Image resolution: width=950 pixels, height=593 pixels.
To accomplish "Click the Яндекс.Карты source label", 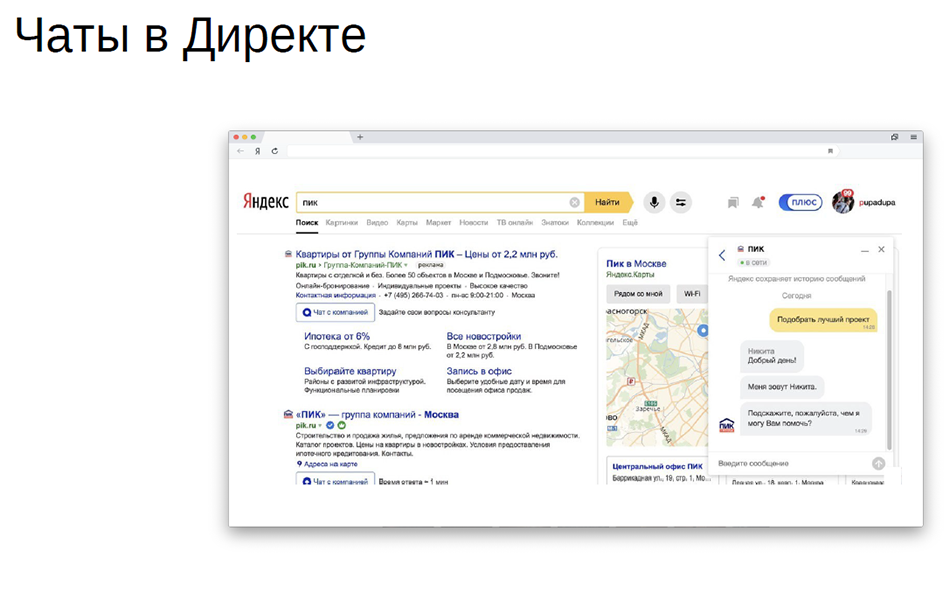I will 630,274.
